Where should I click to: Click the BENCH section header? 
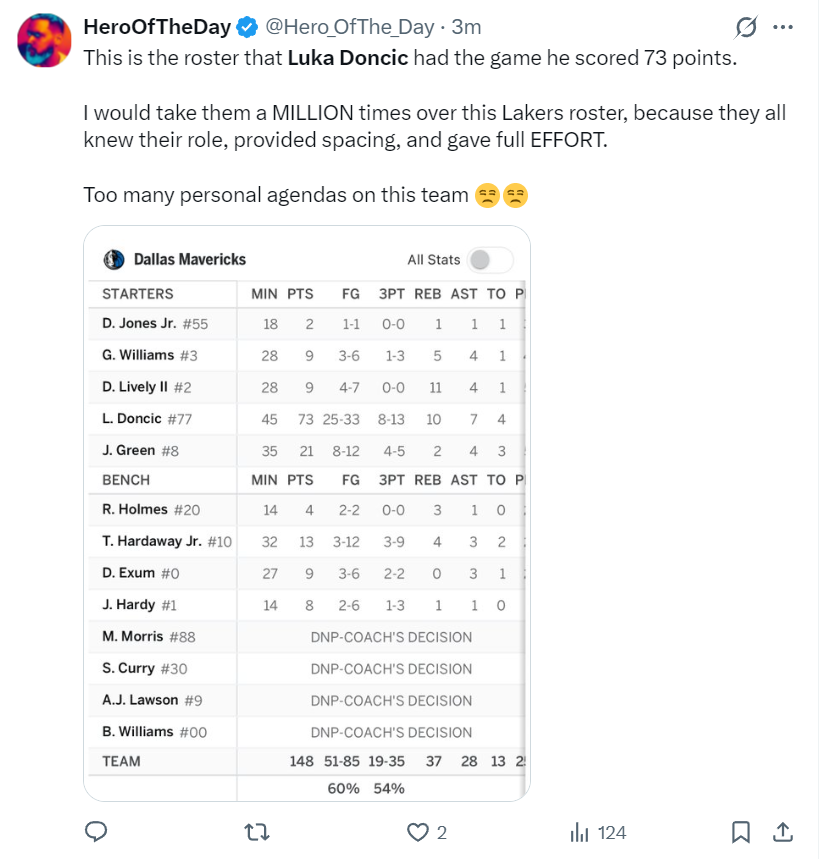click(x=126, y=480)
